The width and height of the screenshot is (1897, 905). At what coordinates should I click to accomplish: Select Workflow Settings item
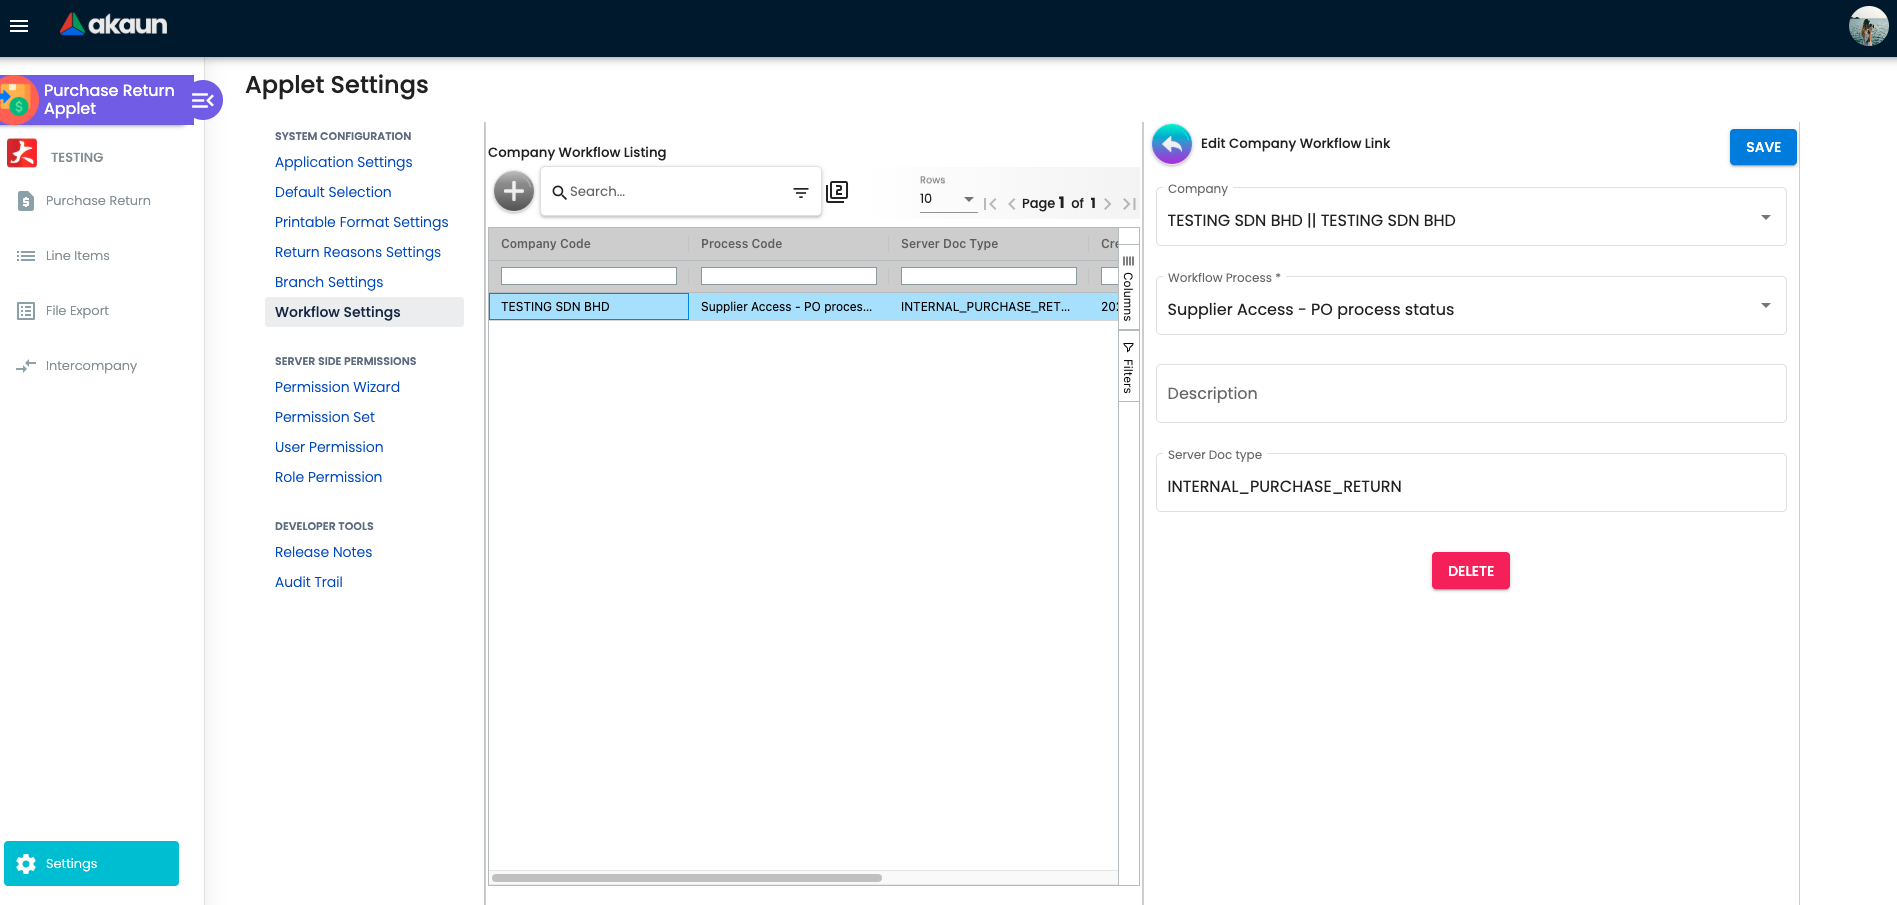[x=364, y=312]
